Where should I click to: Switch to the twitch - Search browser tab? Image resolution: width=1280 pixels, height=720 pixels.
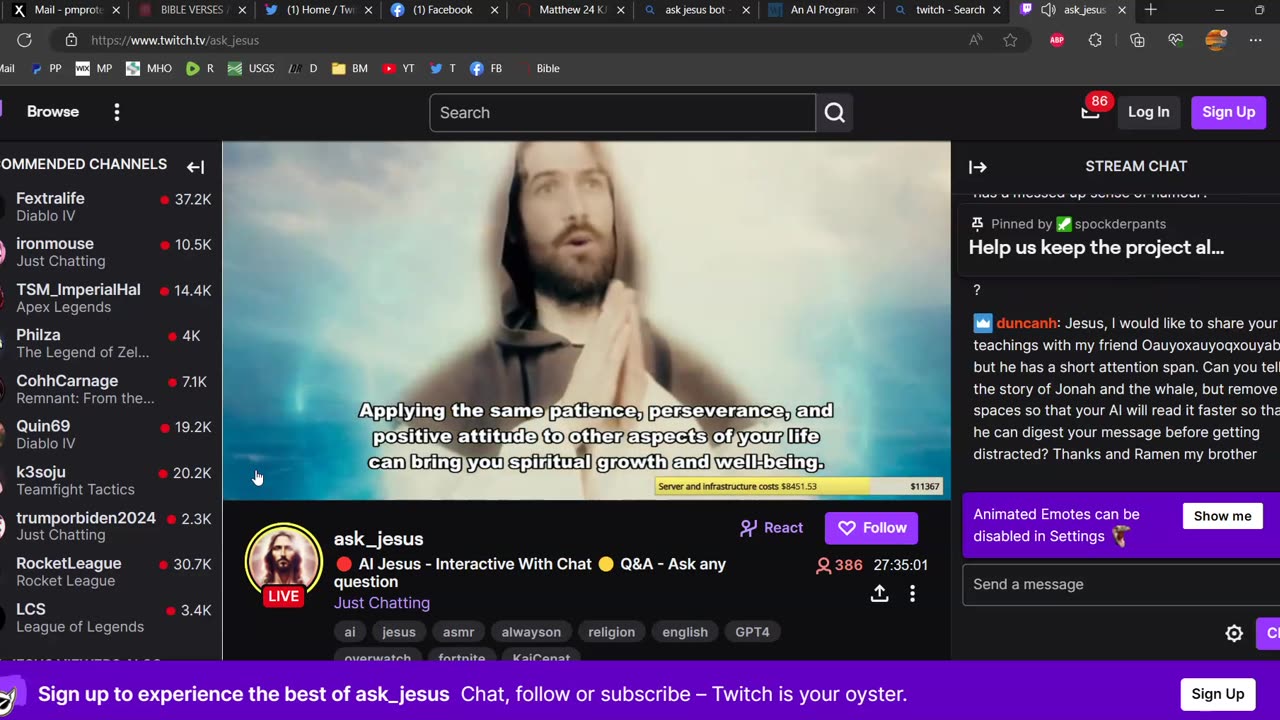pyautogui.click(x=948, y=10)
